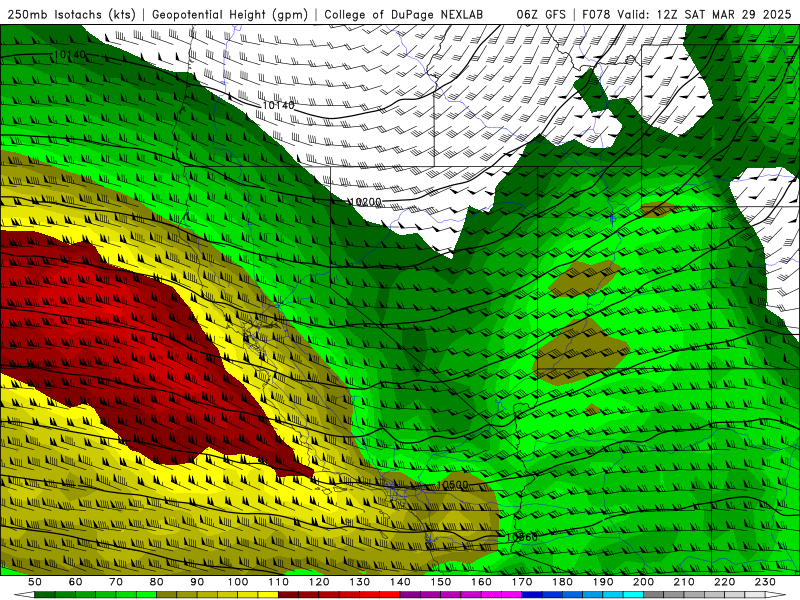Select the bright red swatch just before 140
The height and width of the screenshot is (600, 800).
390,595
